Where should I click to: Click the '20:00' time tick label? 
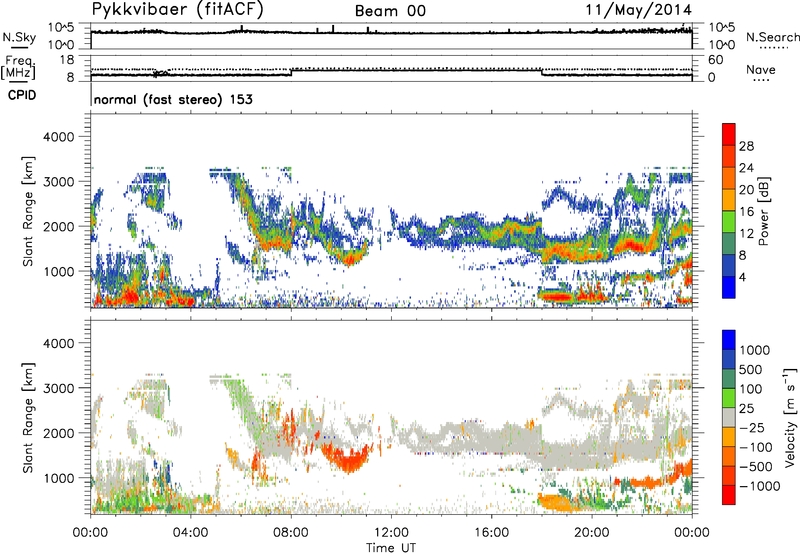(x=592, y=533)
